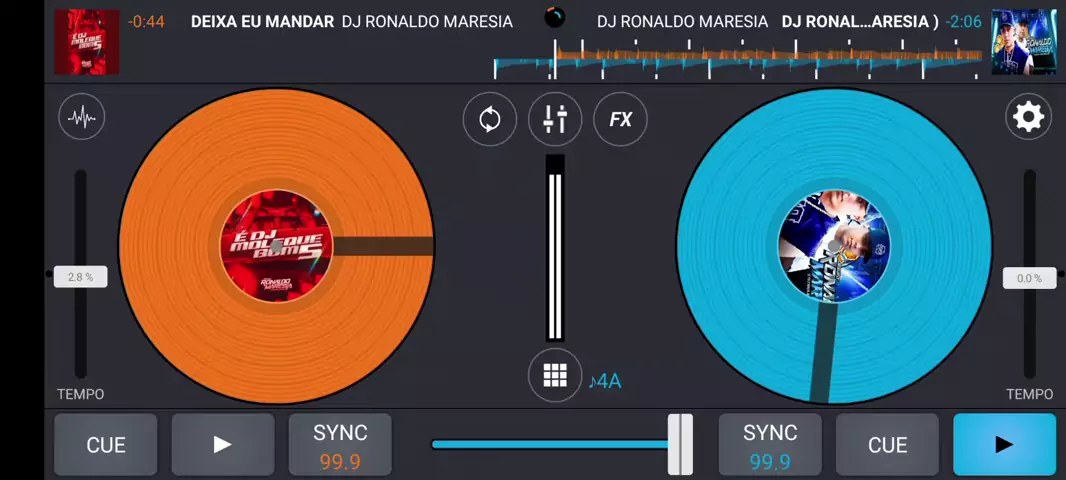The image size is (1066, 480).
Task: Toggle SYNC on the left deck
Action: pos(340,445)
